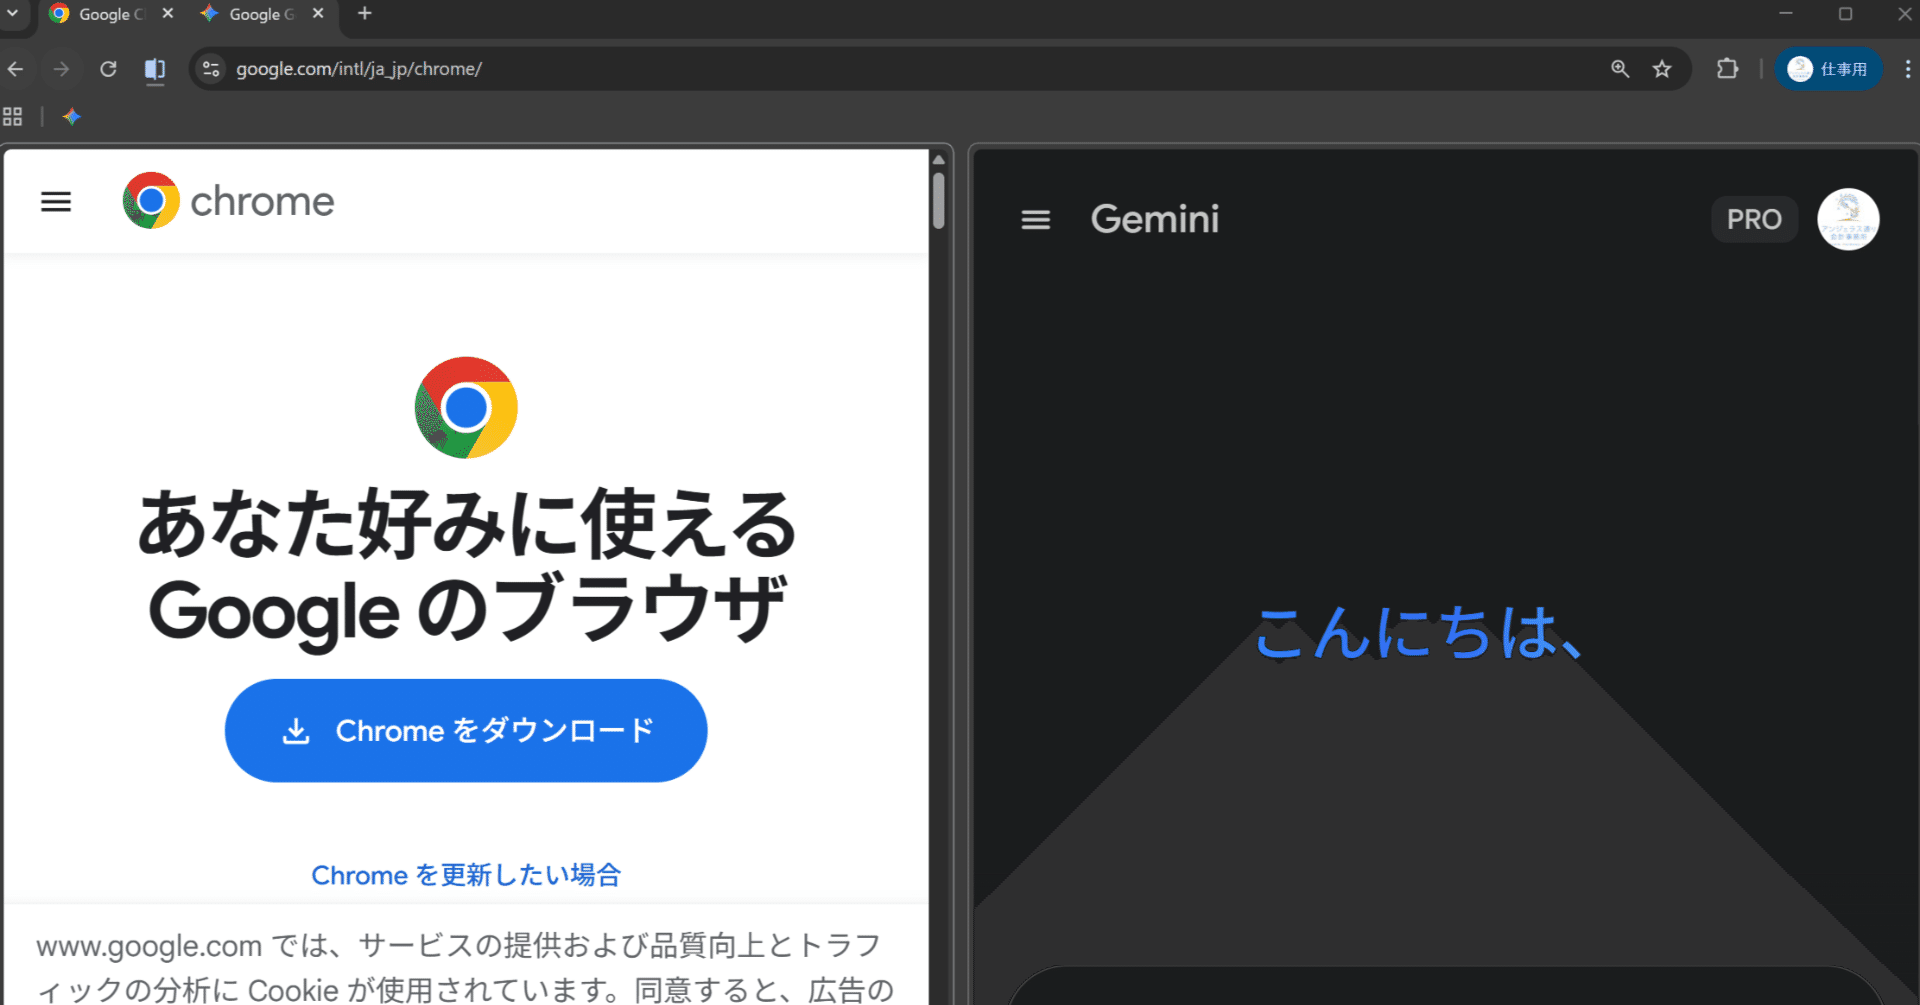
Task: Click the Chrome をダウンロード button
Action: point(466,731)
